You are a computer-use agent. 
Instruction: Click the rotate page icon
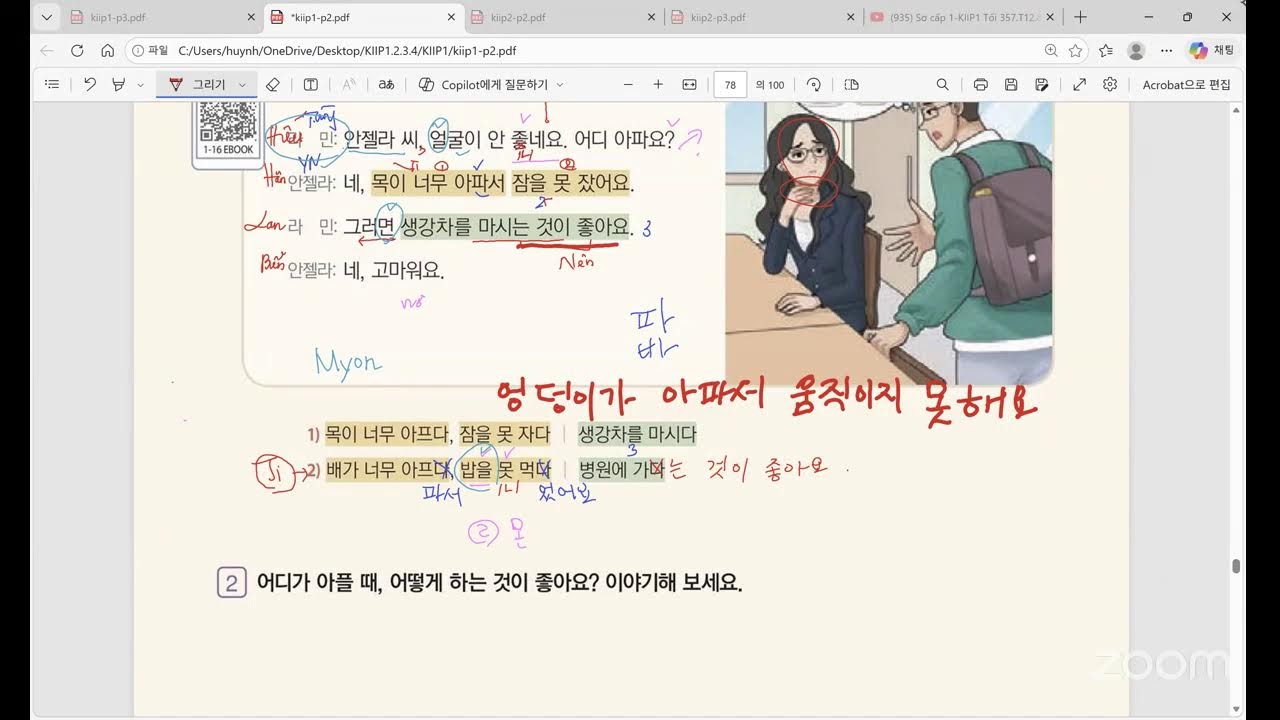click(814, 85)
